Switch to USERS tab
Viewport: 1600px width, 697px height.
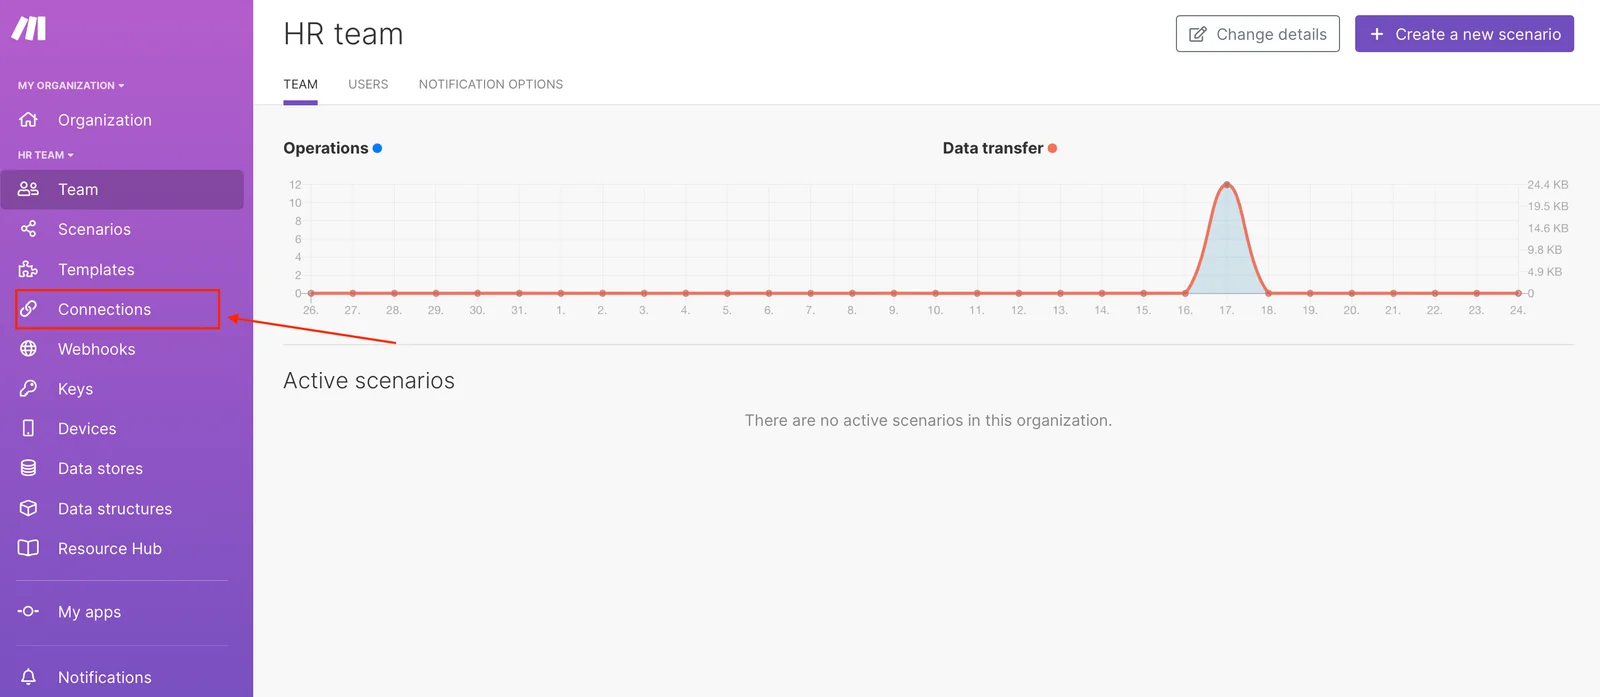pos(368,84)
